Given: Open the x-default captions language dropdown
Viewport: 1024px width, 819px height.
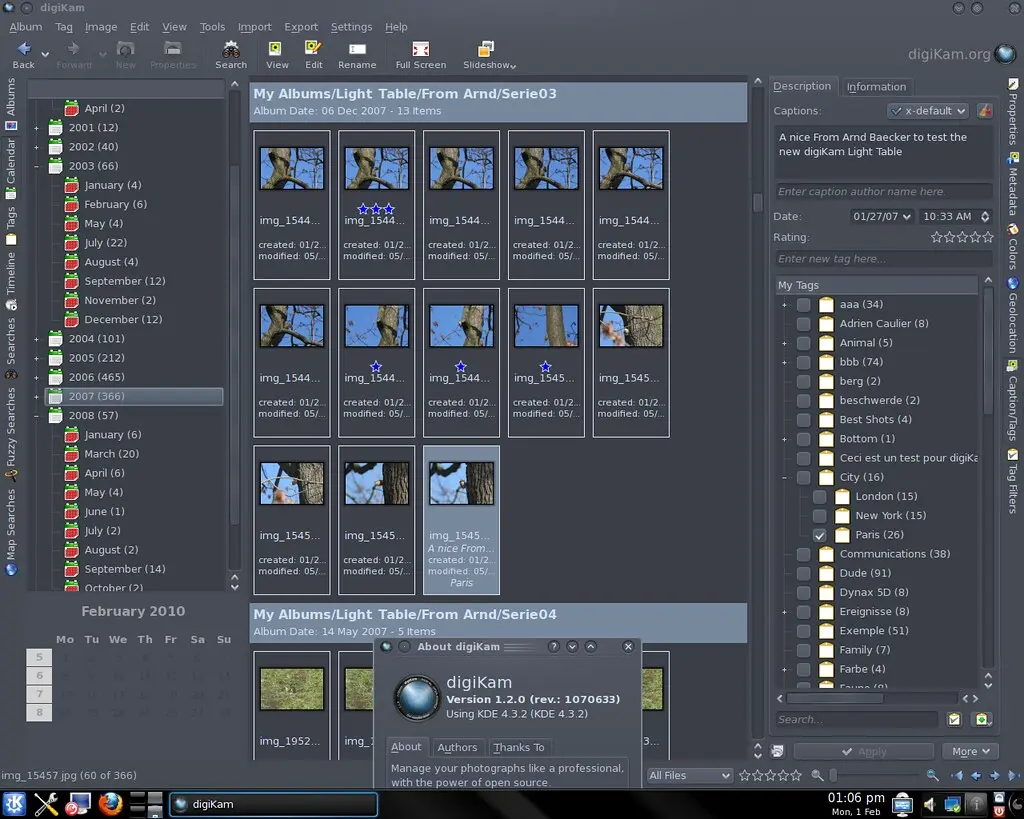Looking at the screenshot, I should coord(927,110).
